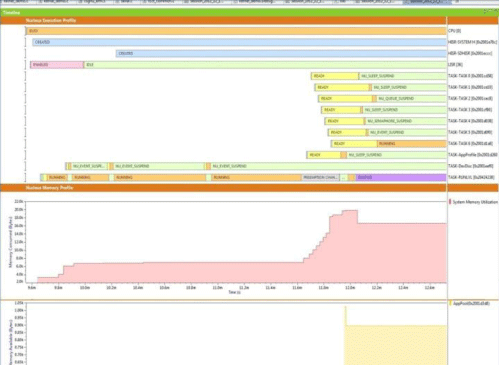Click longest NU_EVENT_SUSPEND segment in DevDoc row
The image size is (499, 365).
[x=328, y=166]
